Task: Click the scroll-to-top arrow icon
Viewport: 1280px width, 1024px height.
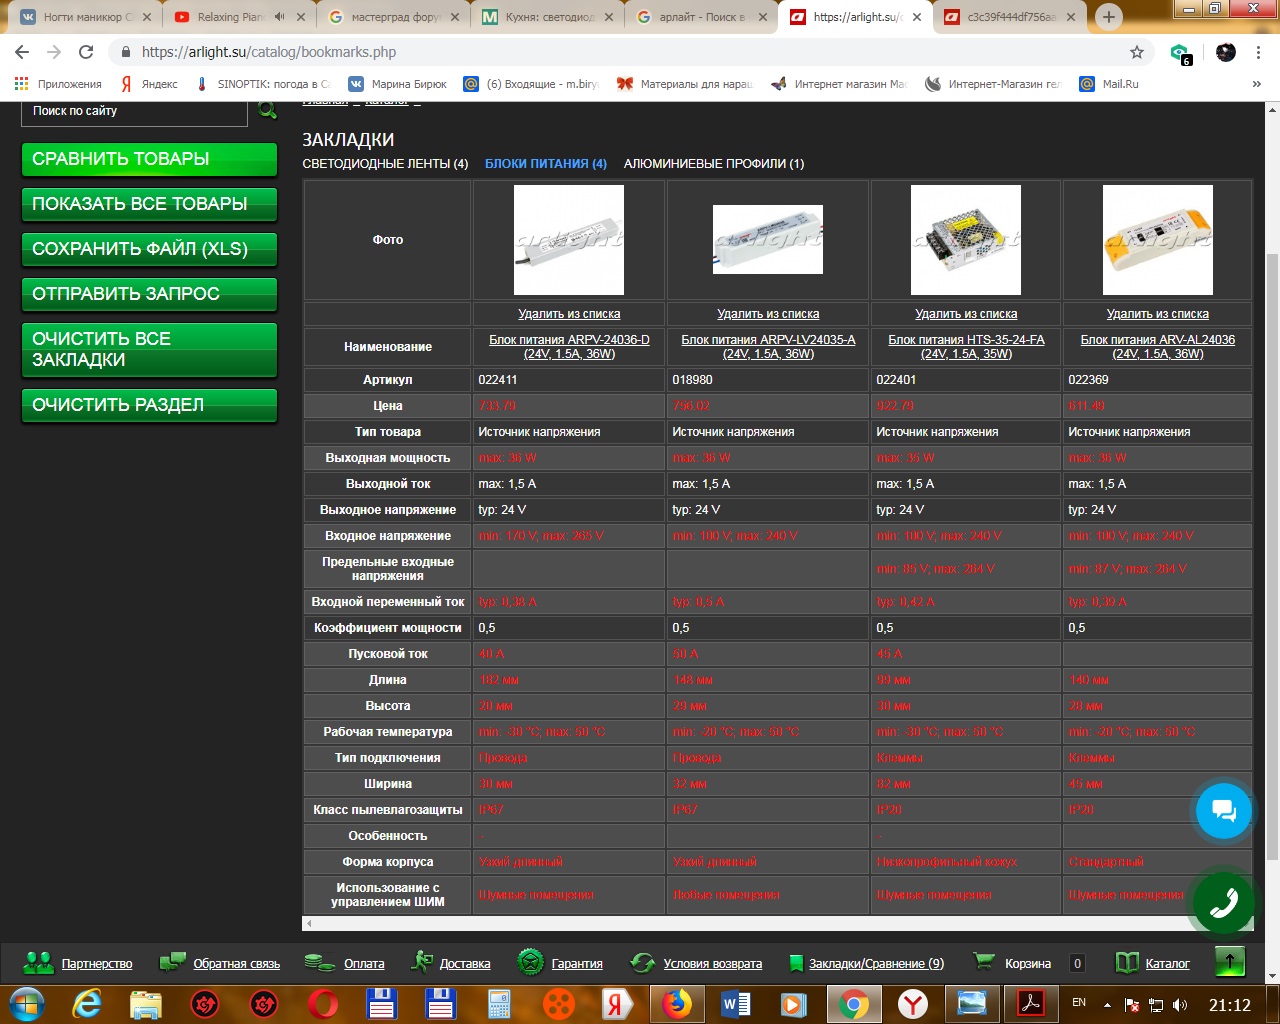Action: click(1229, 962)
